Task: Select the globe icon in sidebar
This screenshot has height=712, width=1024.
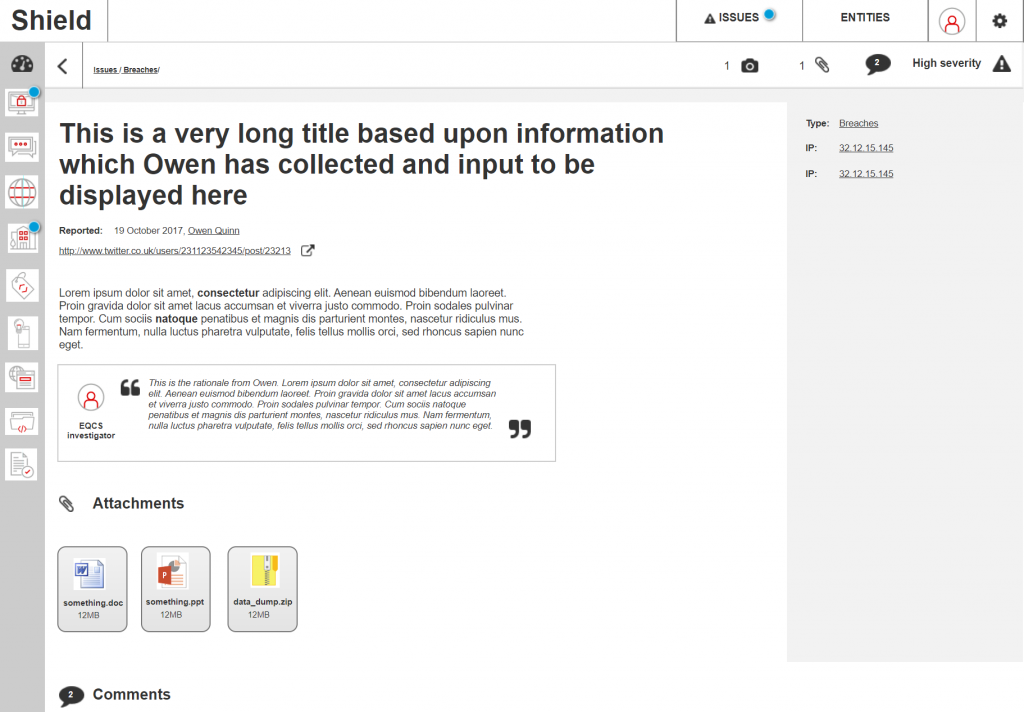Action: click(x=21, y=191)
